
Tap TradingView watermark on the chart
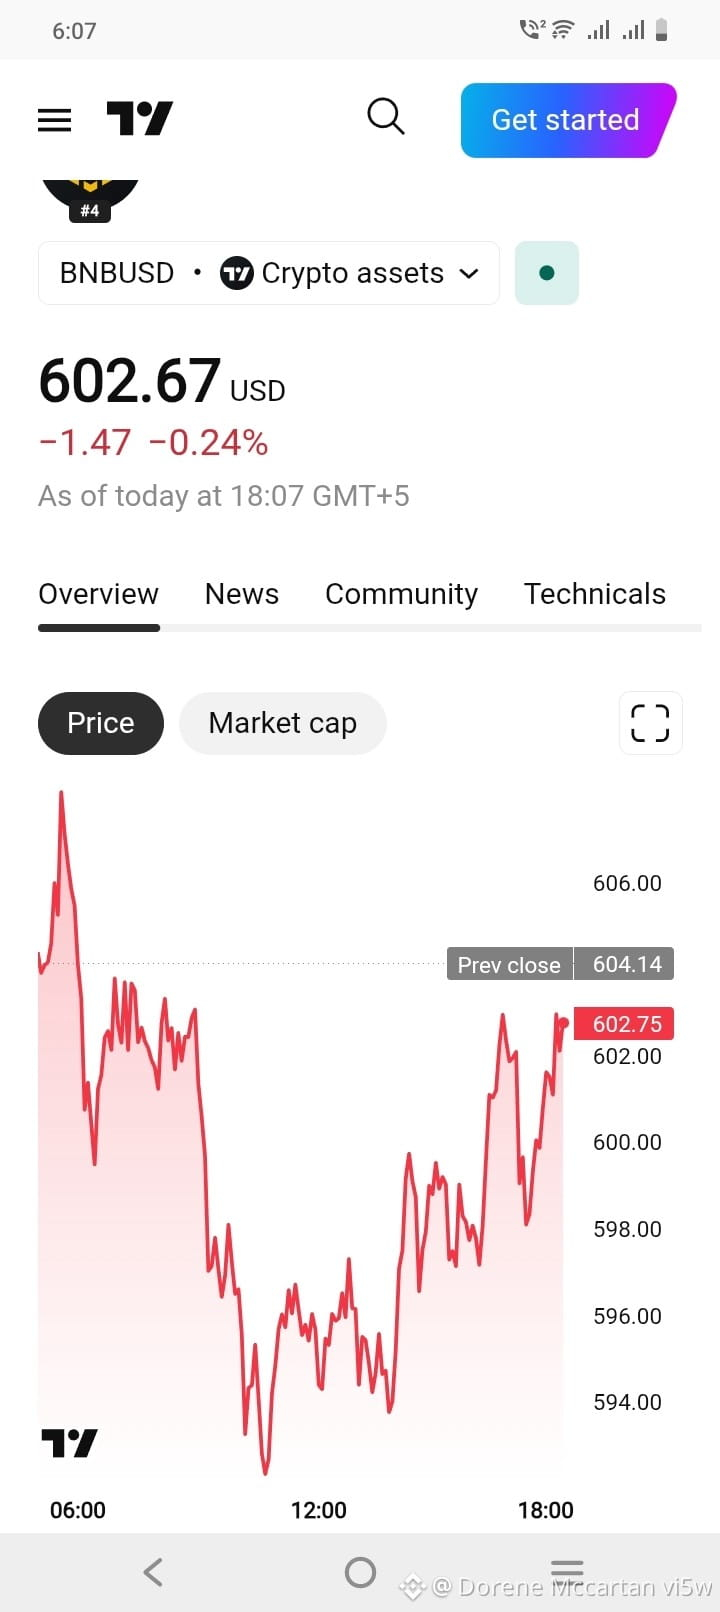pos(70,1443)
